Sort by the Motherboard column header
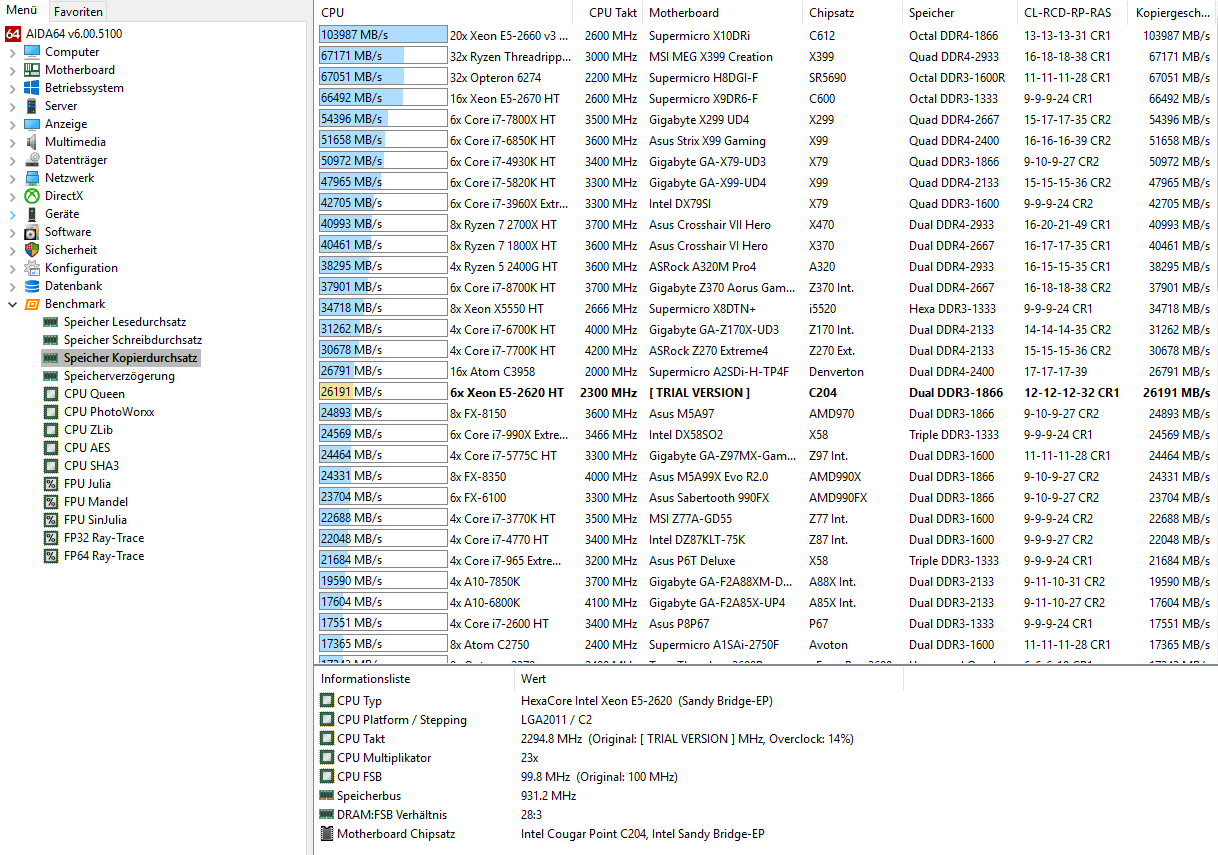This screenshot has height=855, width=1218. coord(723,13)
